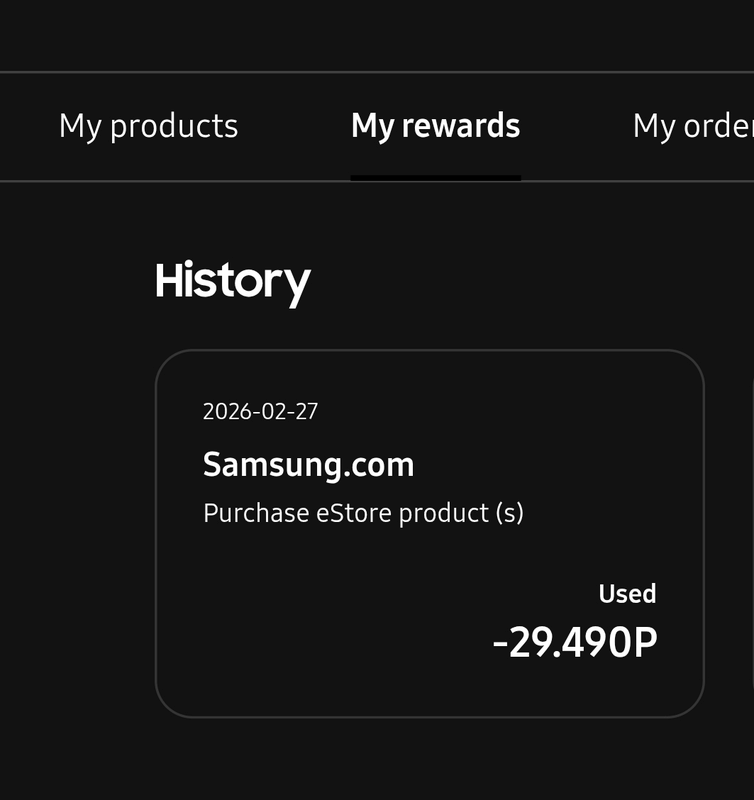Viewport: 754px width, 800px height.
Task: Click the underline indicator beneath My rewards
Action: [x=435, y=178]
